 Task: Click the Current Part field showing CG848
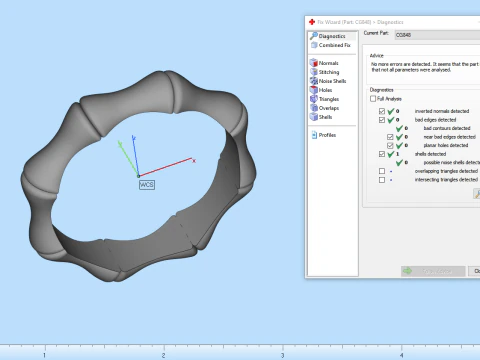437,35
